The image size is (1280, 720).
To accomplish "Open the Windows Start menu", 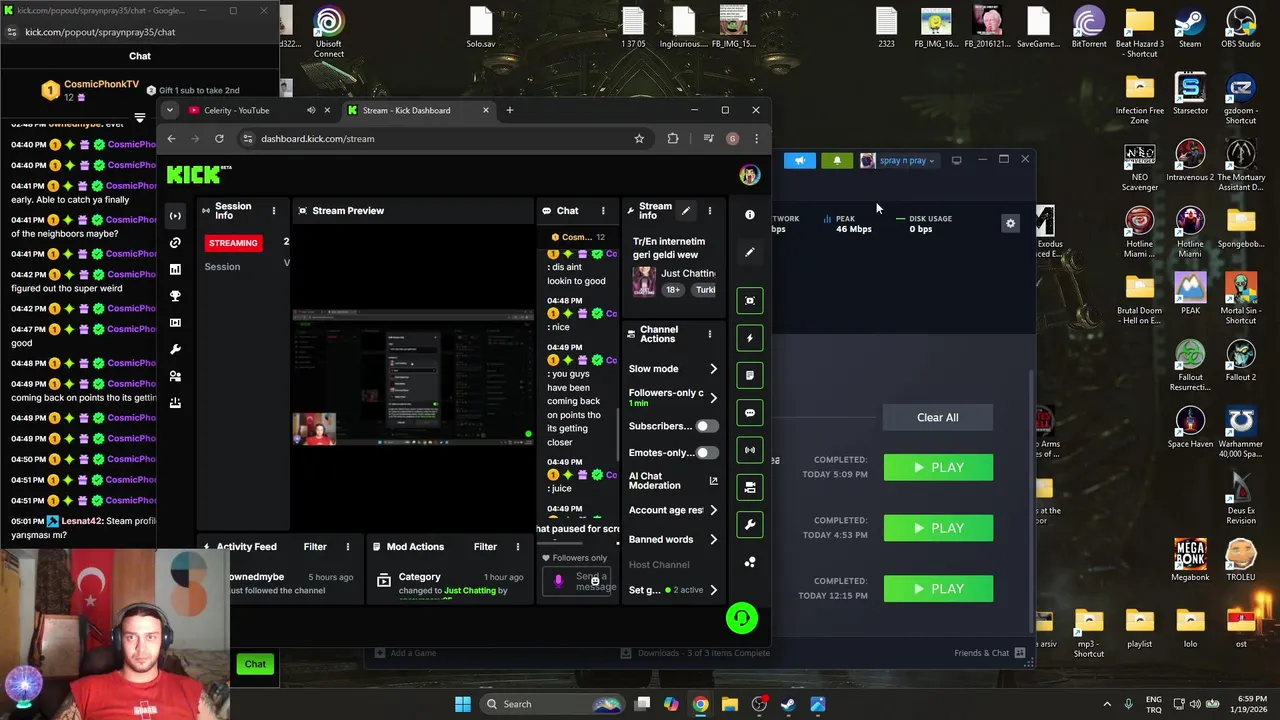I will (463, 704).
